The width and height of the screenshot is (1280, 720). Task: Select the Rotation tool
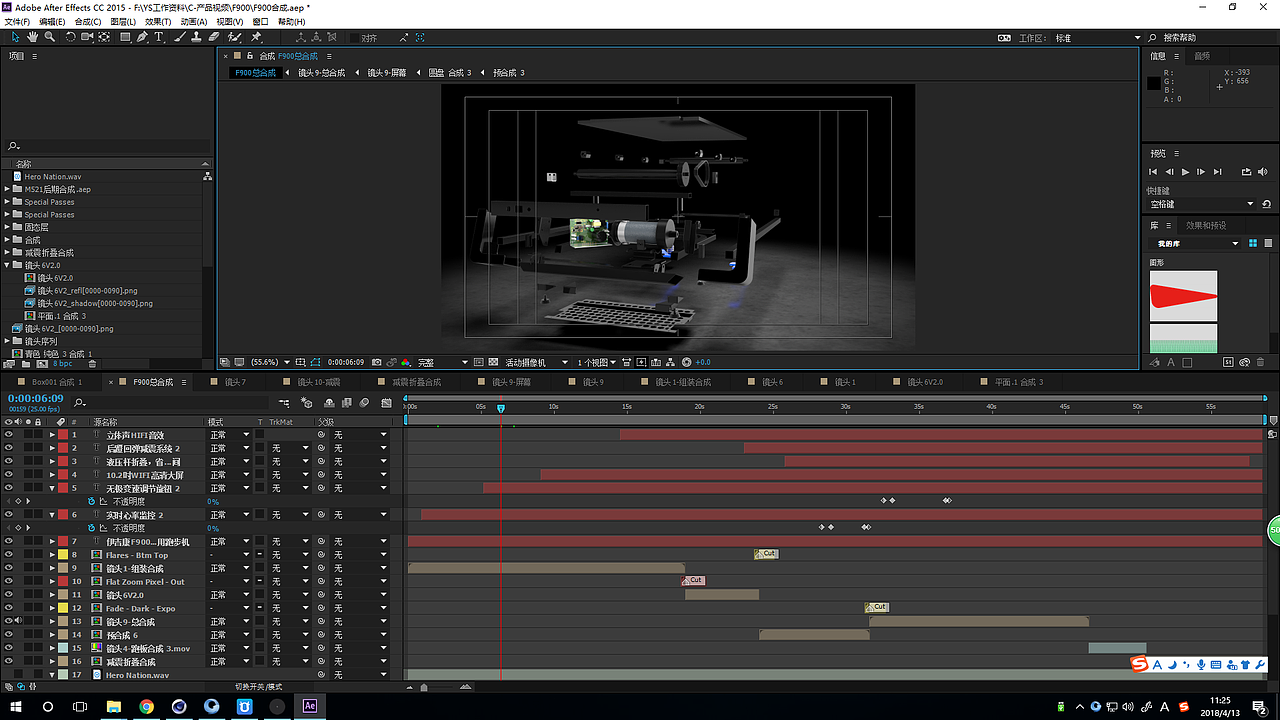point(71,37)
